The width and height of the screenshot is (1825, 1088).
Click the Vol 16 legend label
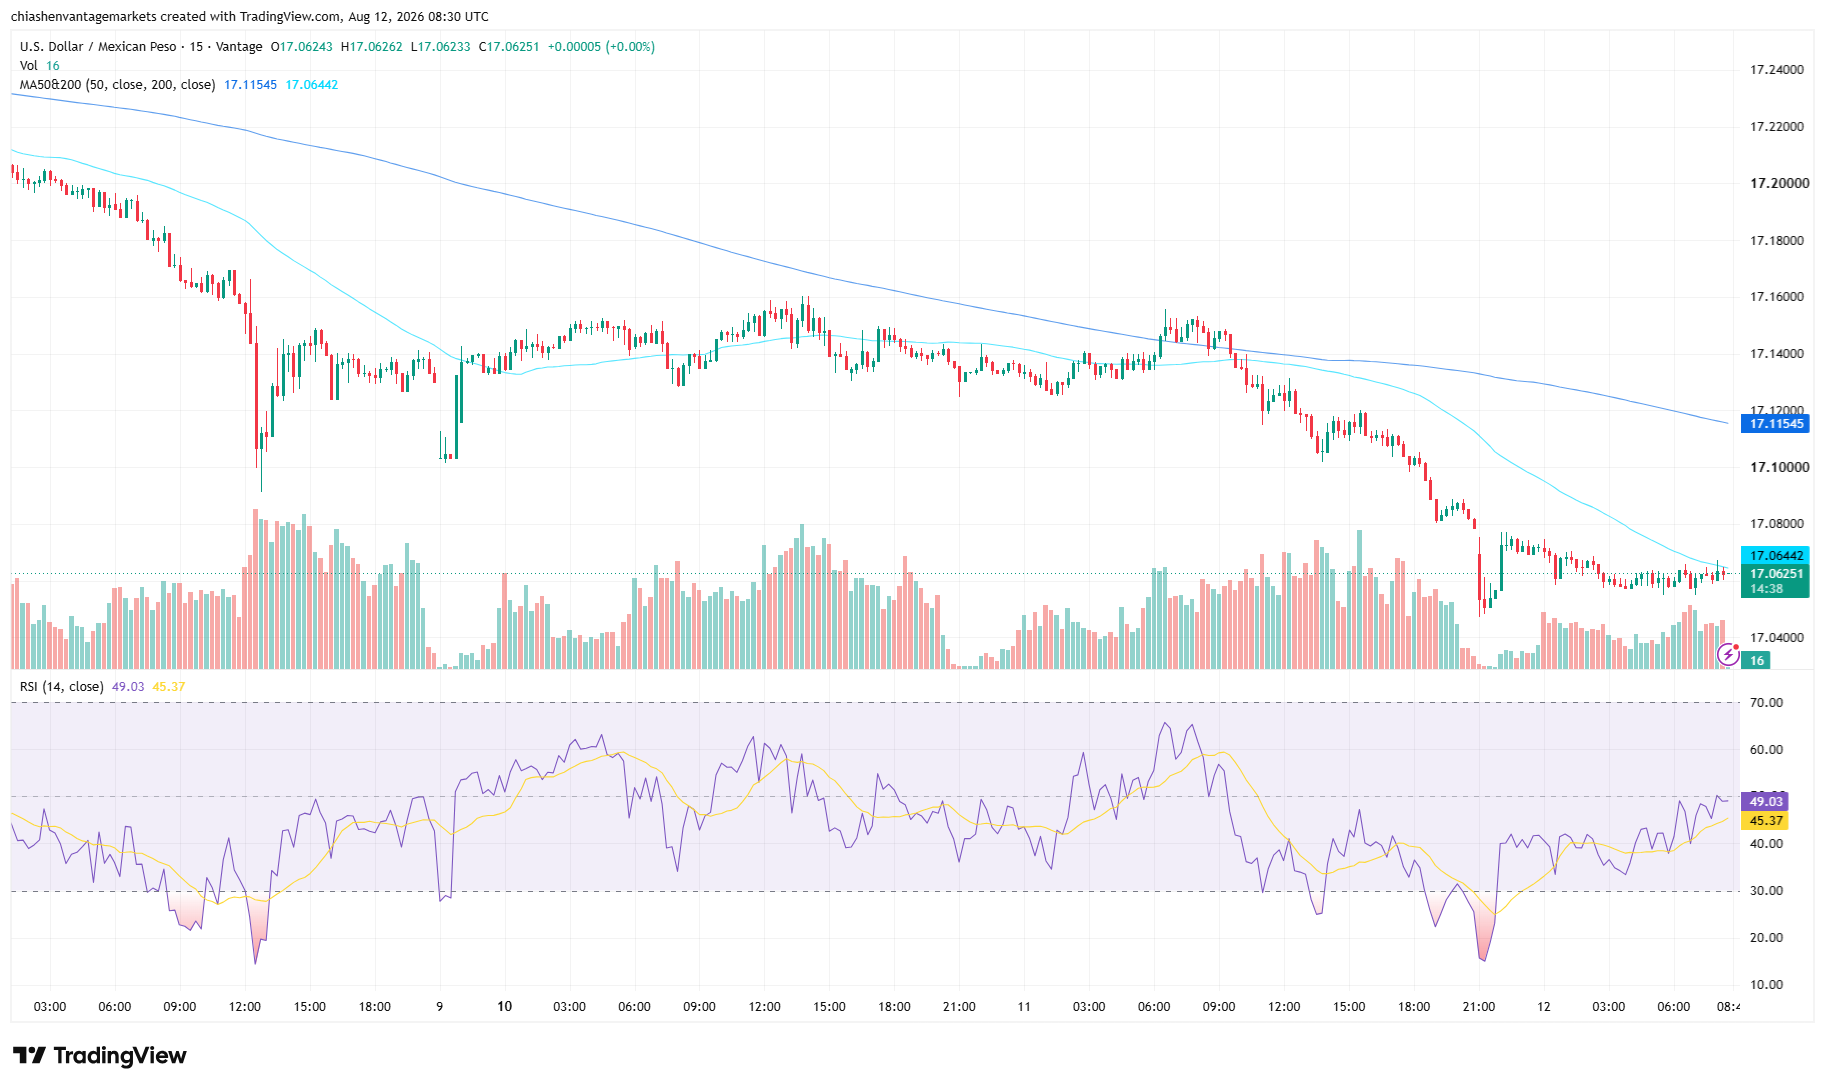pyautogui.click(x=40, y=66)
